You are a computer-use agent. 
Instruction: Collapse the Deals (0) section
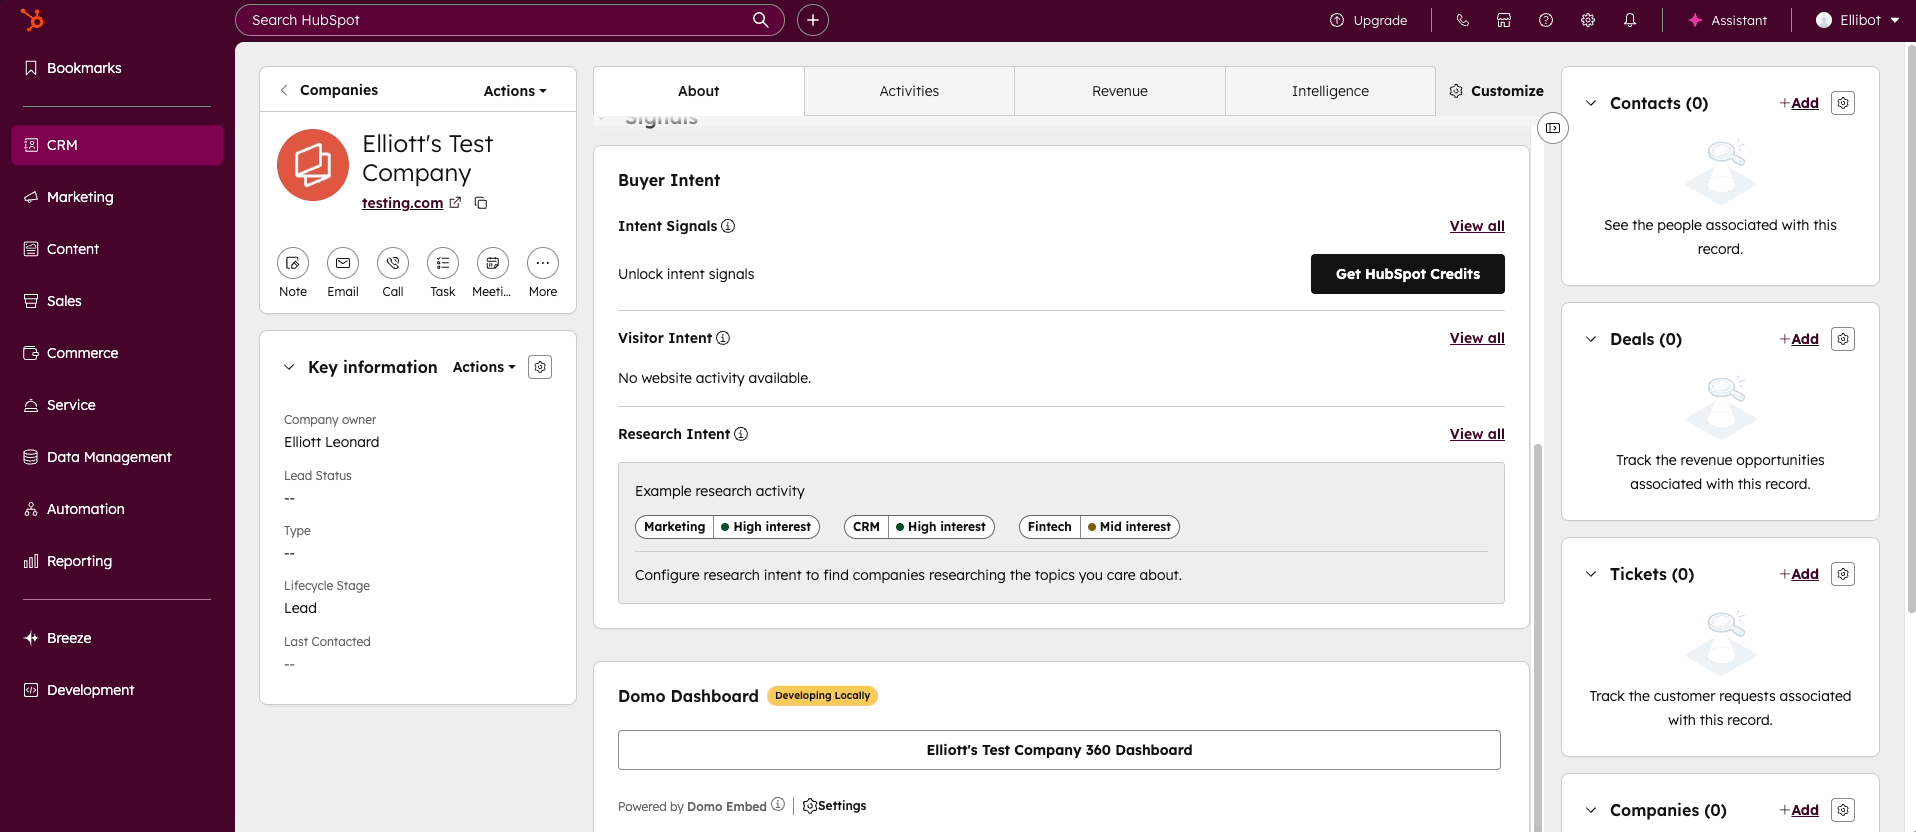pyautogui.click(x=1591, y=339)
